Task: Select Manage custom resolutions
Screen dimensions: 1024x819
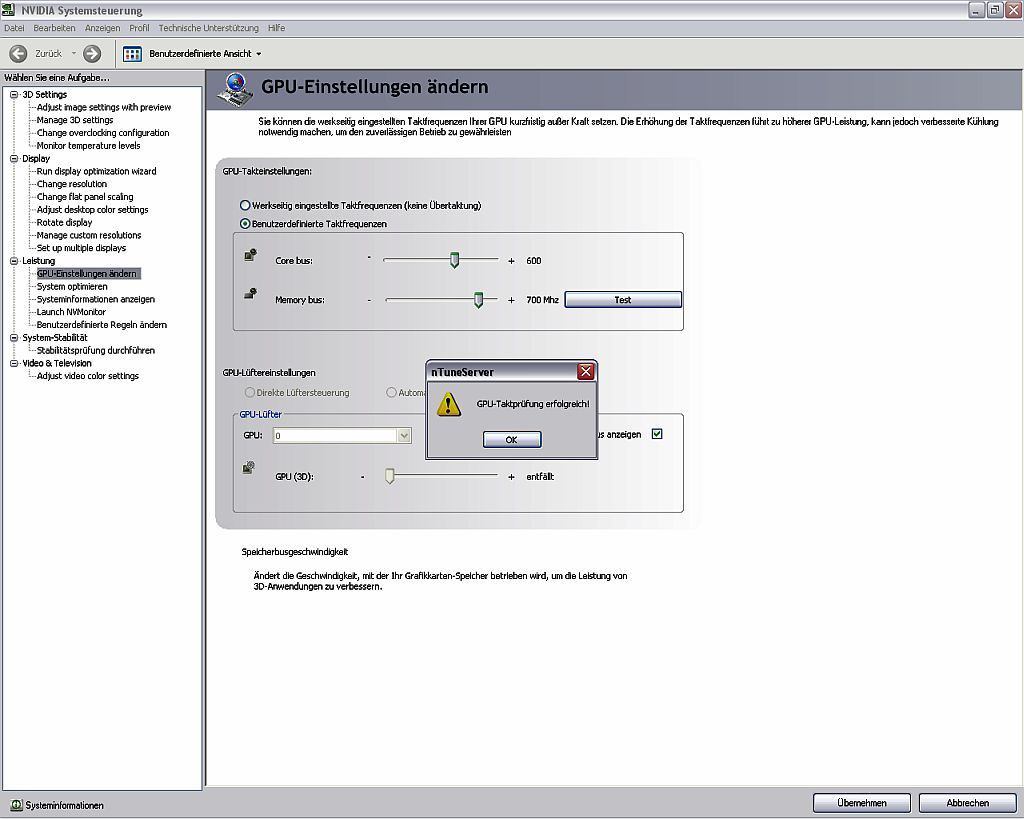Action: (x=89, y=235)
